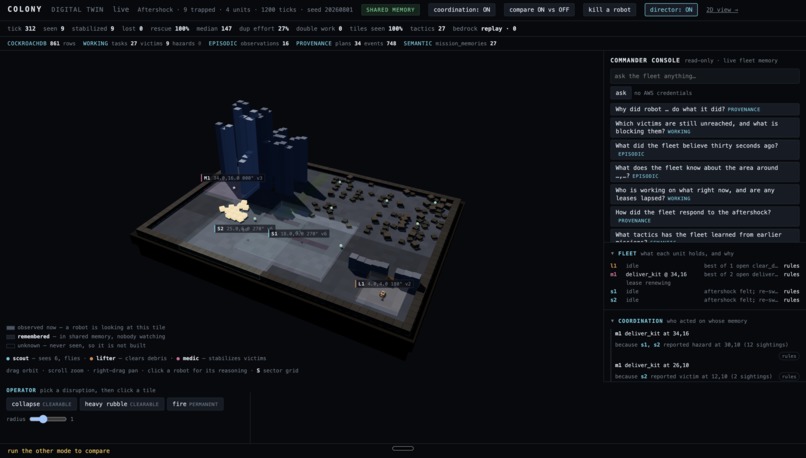Click the 'lease renewing' text under m1
The image size is (806, 458).
click(648, 283)
